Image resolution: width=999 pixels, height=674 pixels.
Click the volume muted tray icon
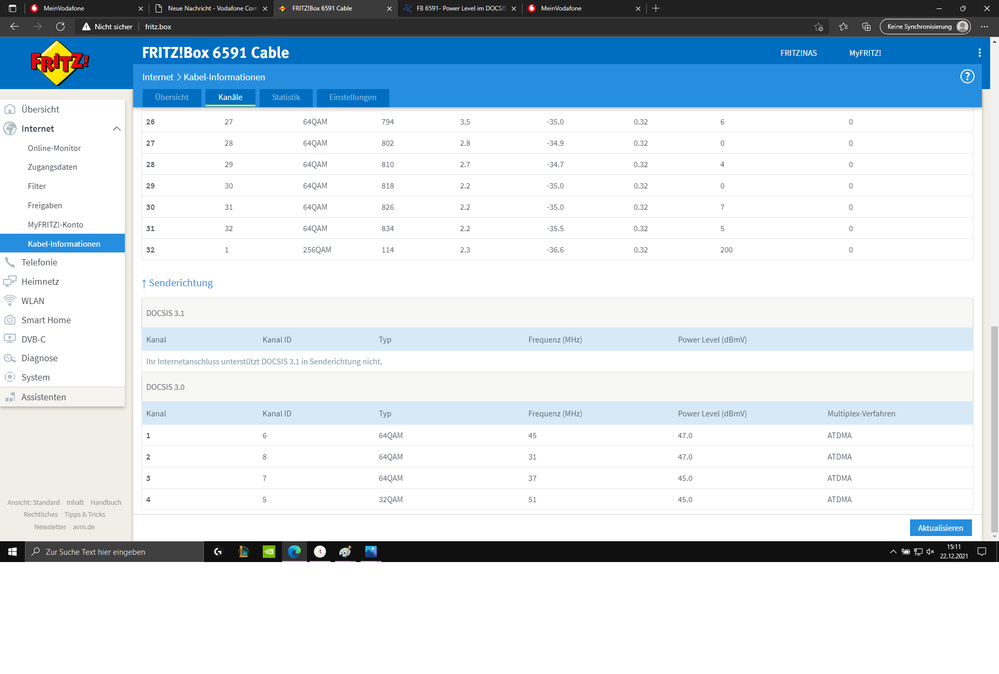(x=930, y=552)
